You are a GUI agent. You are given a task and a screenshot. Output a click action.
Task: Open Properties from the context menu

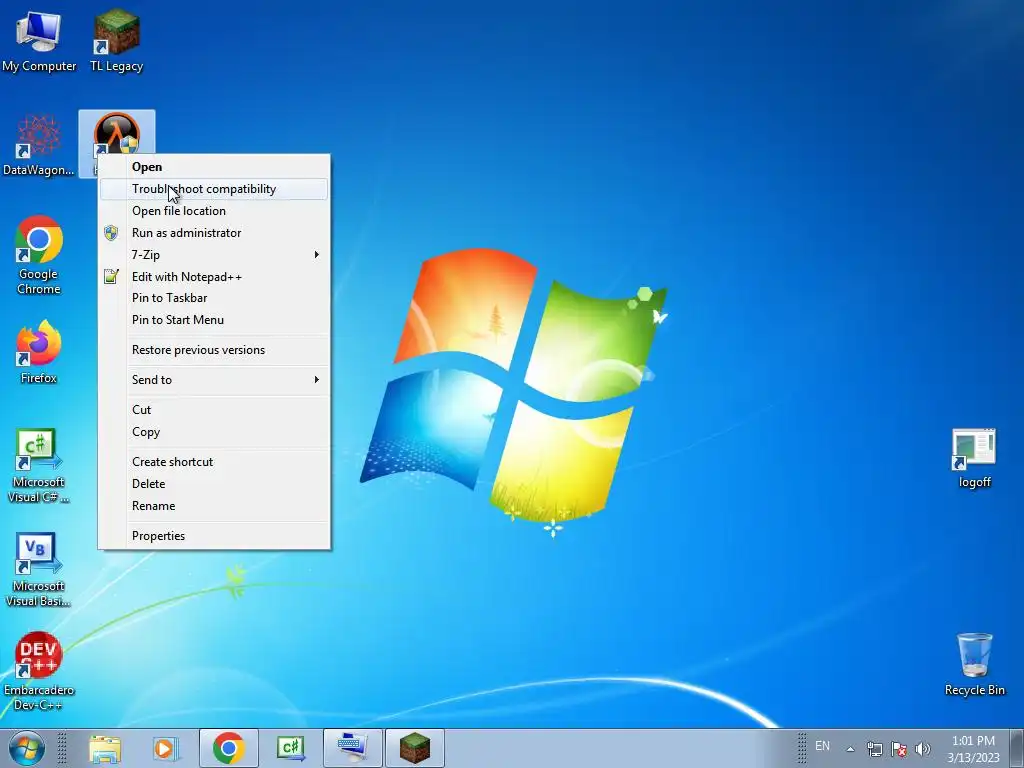click(x=214, y=536)
